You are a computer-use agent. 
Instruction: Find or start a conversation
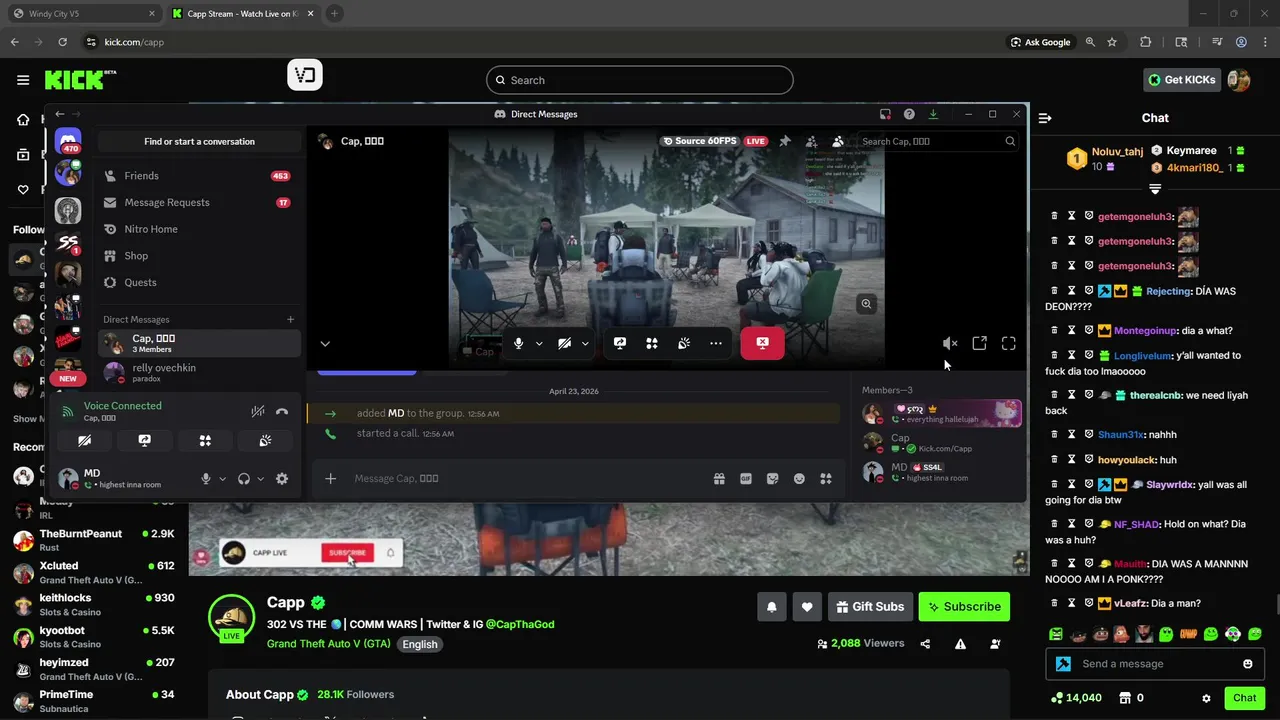[x=199, y=141]
